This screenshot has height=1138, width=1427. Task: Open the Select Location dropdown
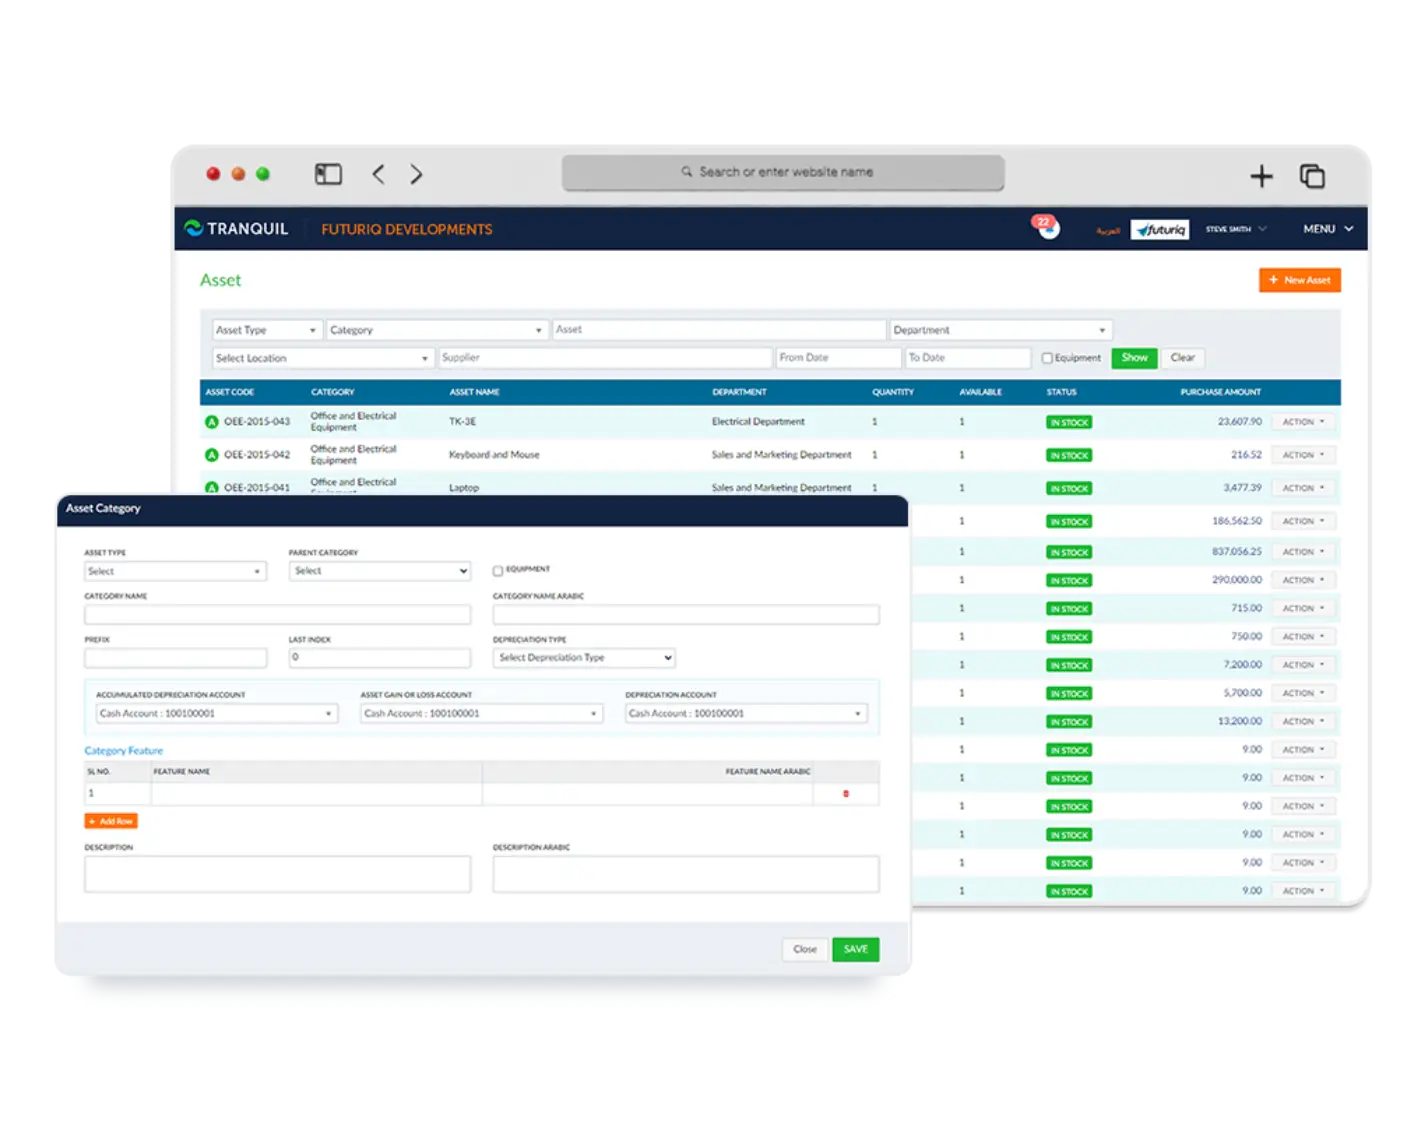point(322,358)
